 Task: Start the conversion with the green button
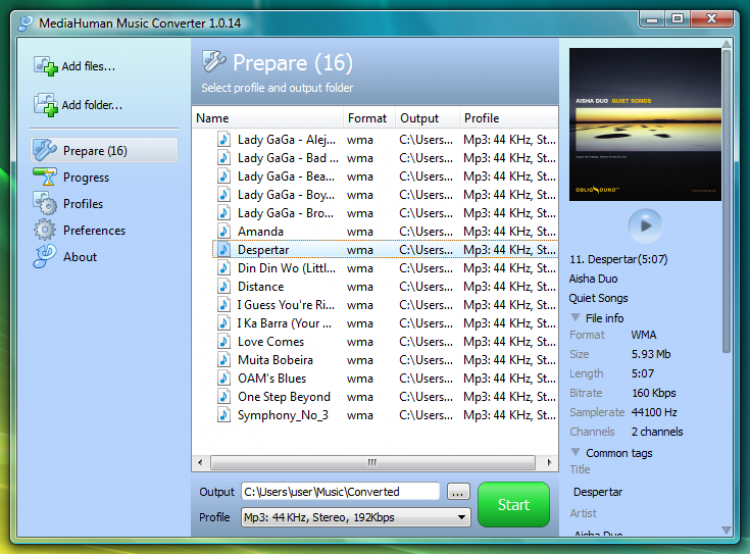(513, 505)
